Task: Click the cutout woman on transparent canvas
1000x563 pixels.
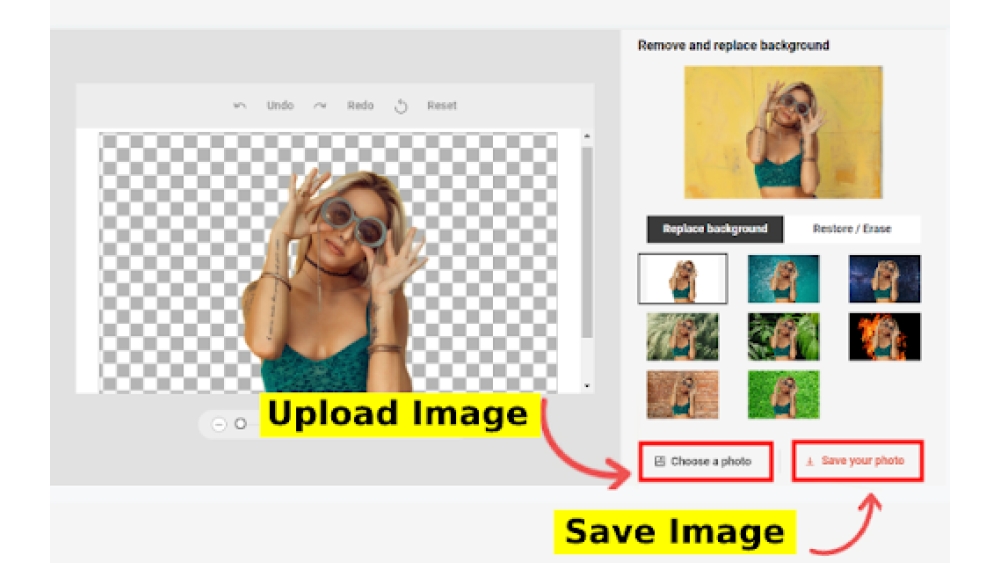Action: click(x=335, y=281)
